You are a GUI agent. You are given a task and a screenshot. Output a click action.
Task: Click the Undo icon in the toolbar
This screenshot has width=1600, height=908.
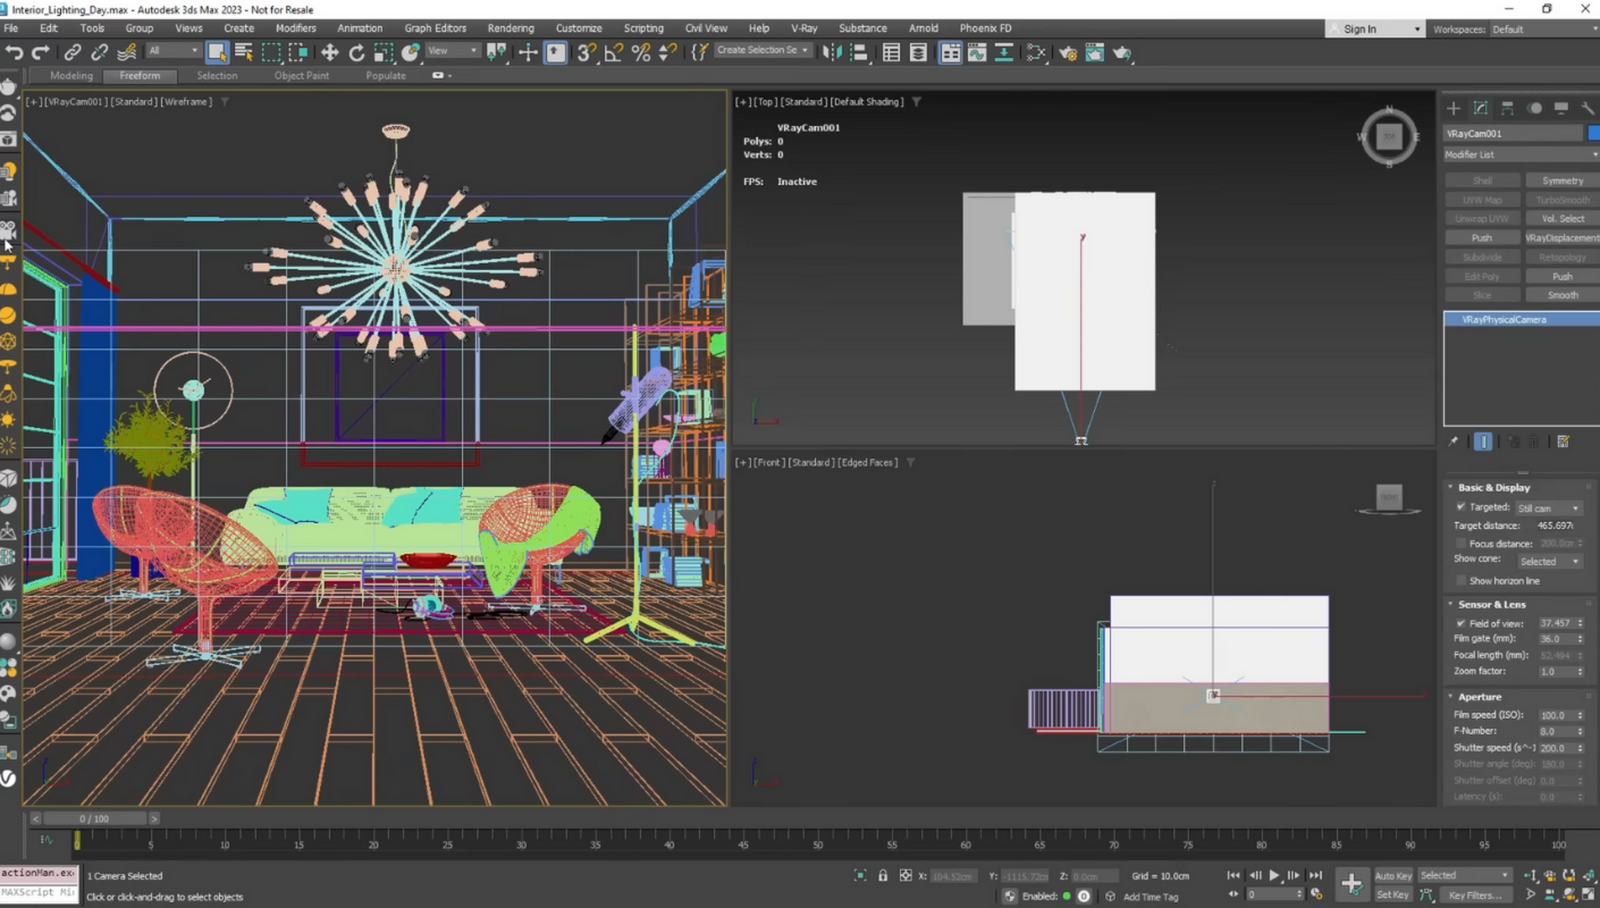tap(15, 52)
